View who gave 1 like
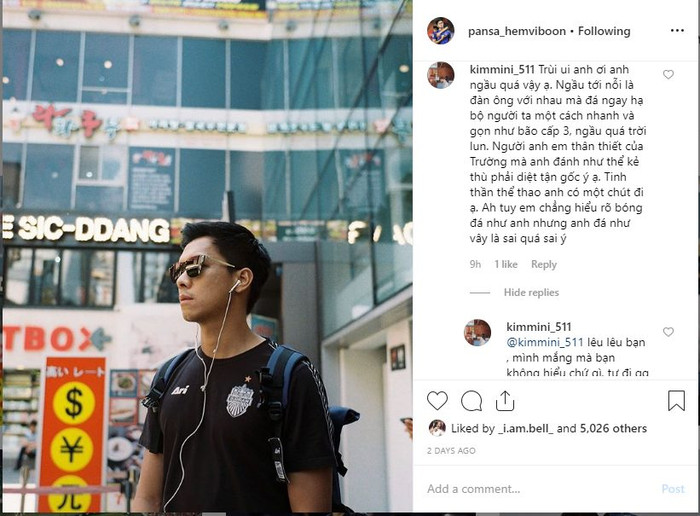 pos(506,264)
